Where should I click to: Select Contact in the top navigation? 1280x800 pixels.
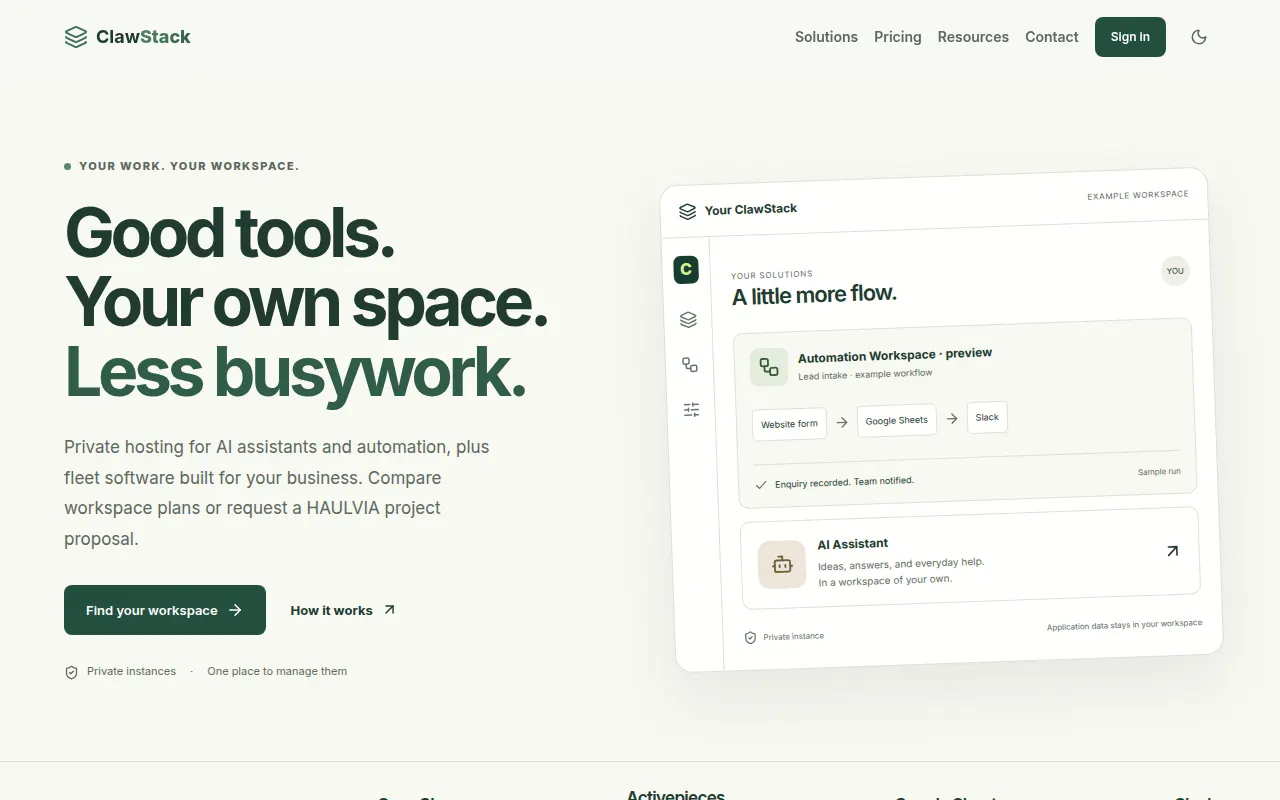tap(1052, 37)
